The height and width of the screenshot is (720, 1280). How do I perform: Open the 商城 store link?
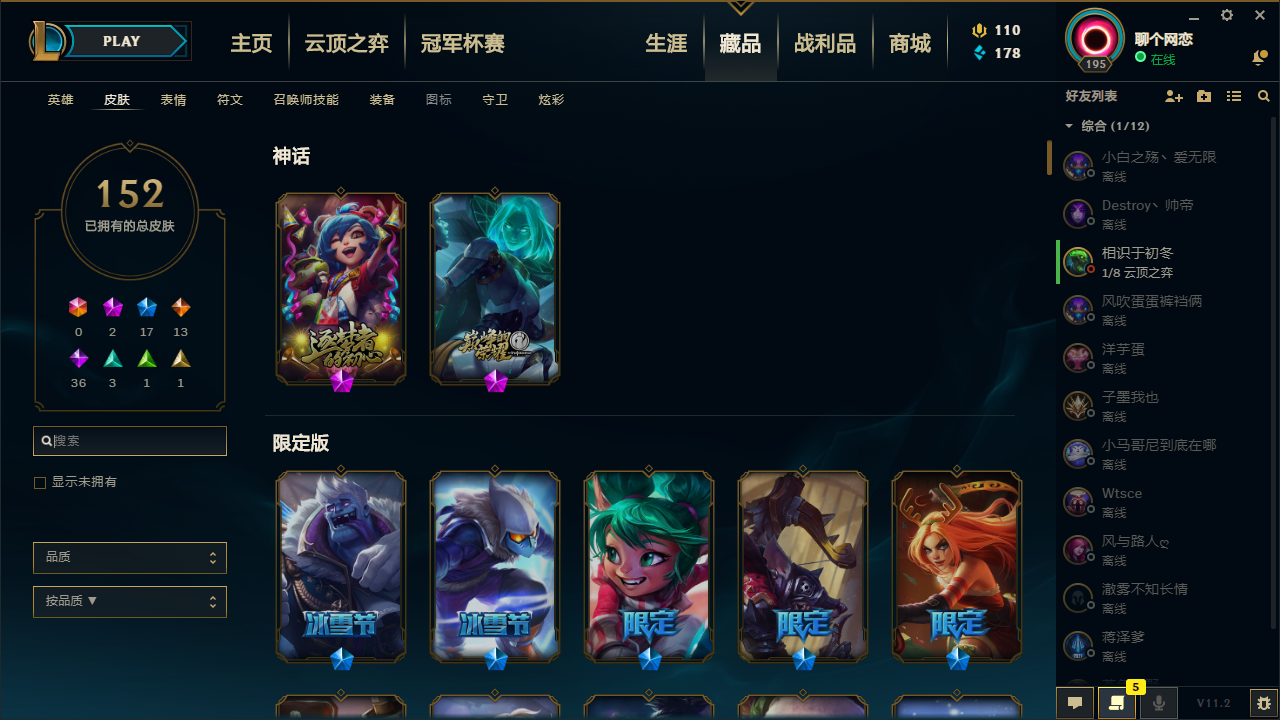910,43
